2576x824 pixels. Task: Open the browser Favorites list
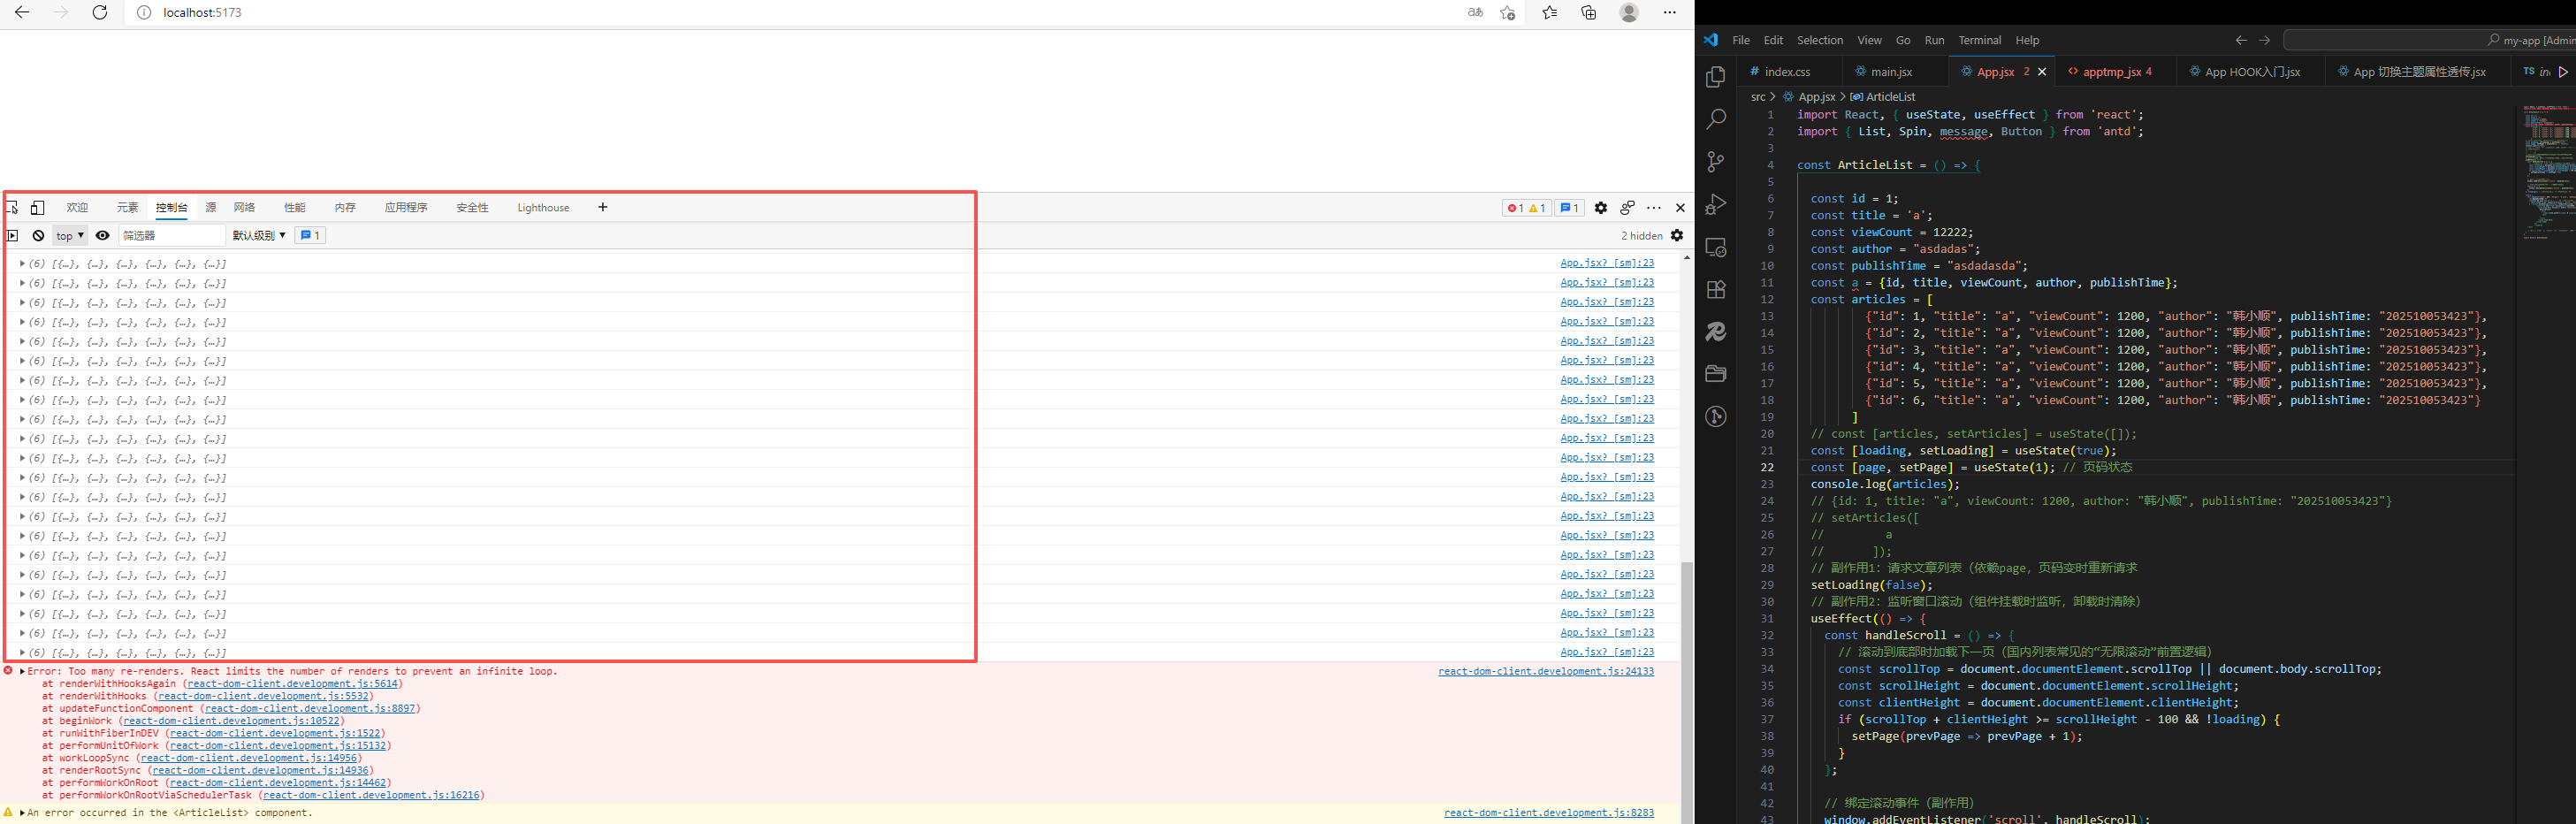1549,12
